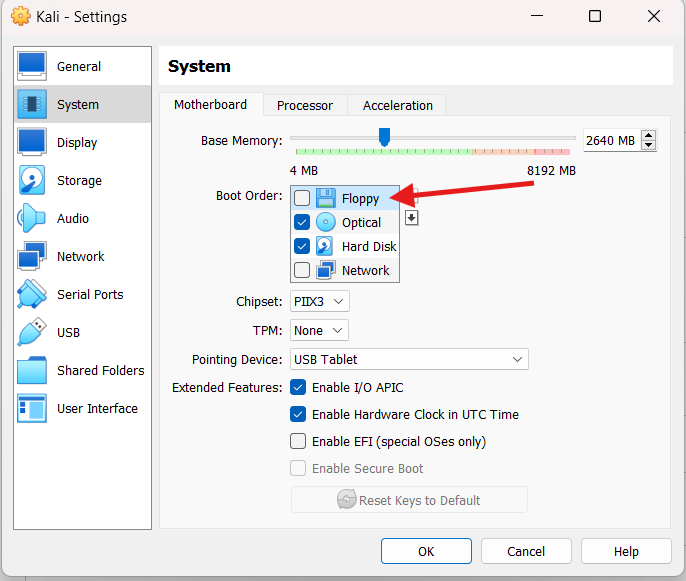
Task: Open the Serial Ports connector icon
Action: click(x=32, y=294)
